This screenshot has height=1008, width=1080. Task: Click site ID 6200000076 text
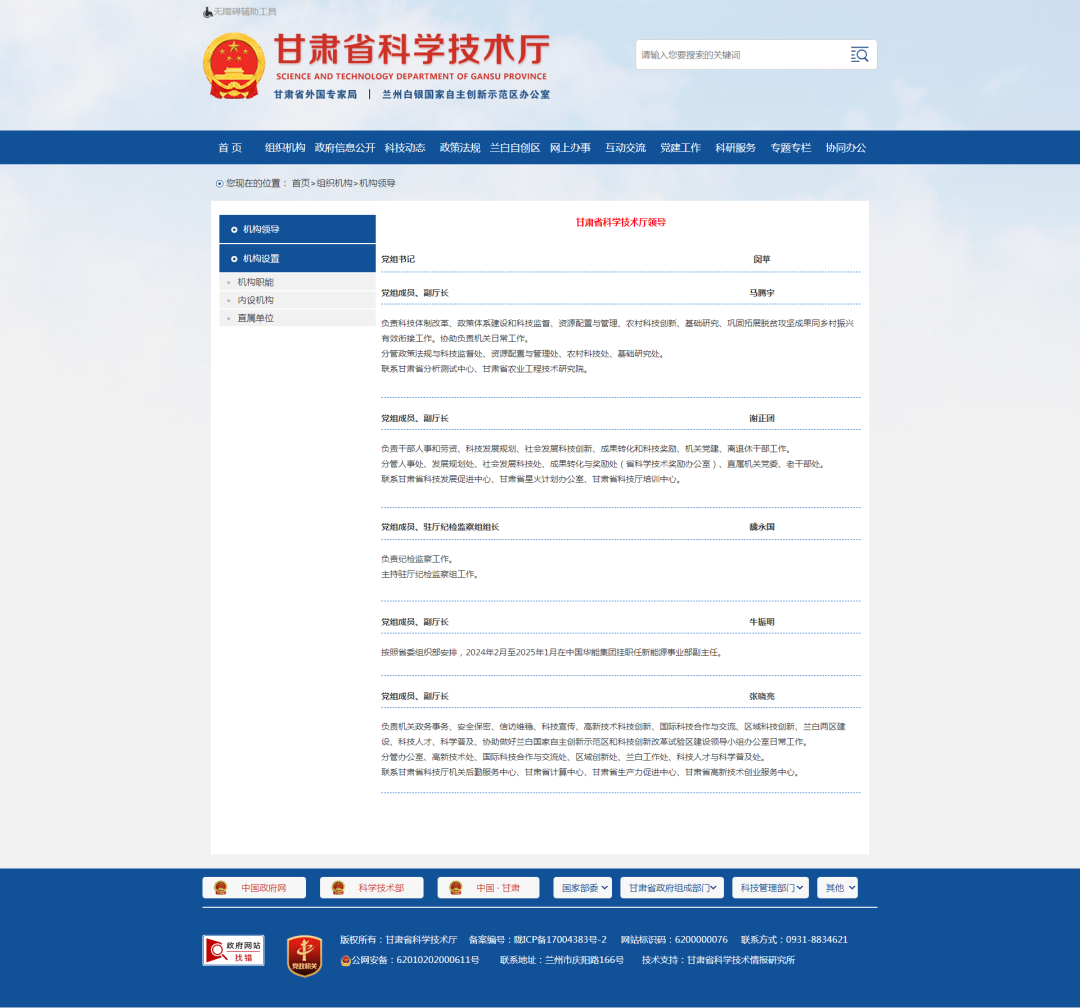pyautogui.click(x=701, y=940)
